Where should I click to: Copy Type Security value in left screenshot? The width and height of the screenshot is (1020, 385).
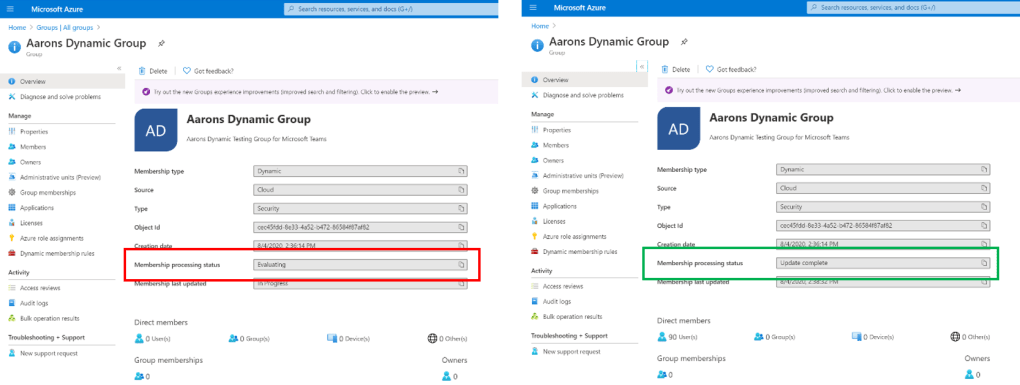tap(461, 209)
